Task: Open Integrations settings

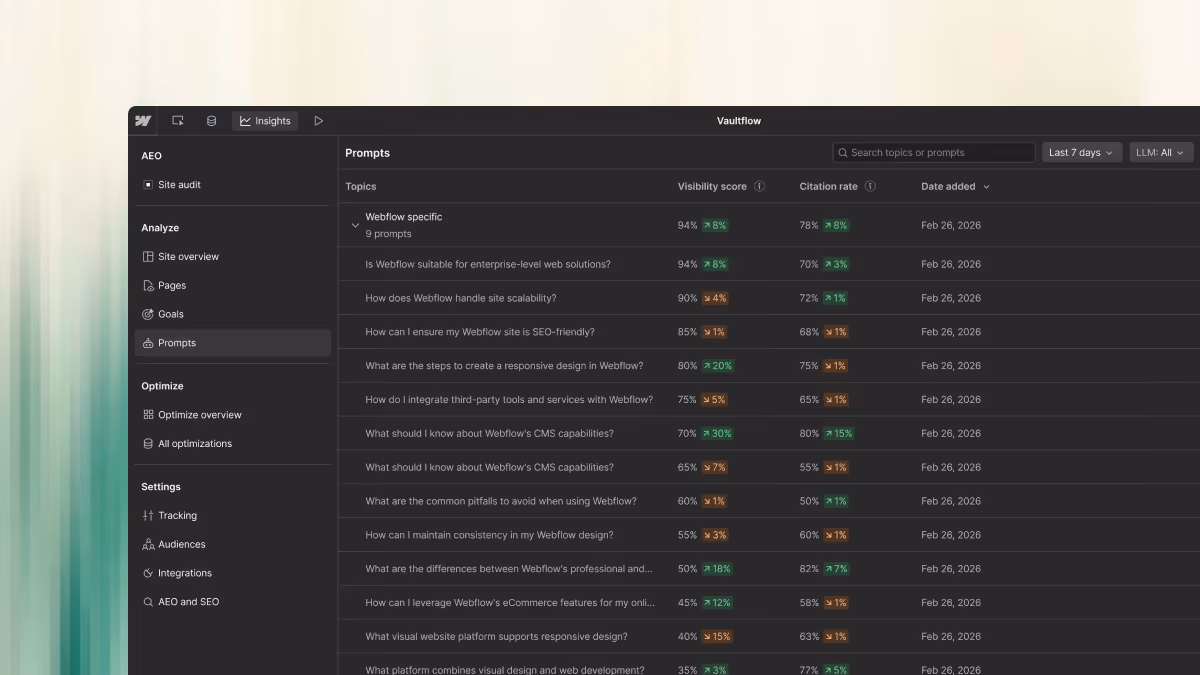Action: (x=233, y=573)
